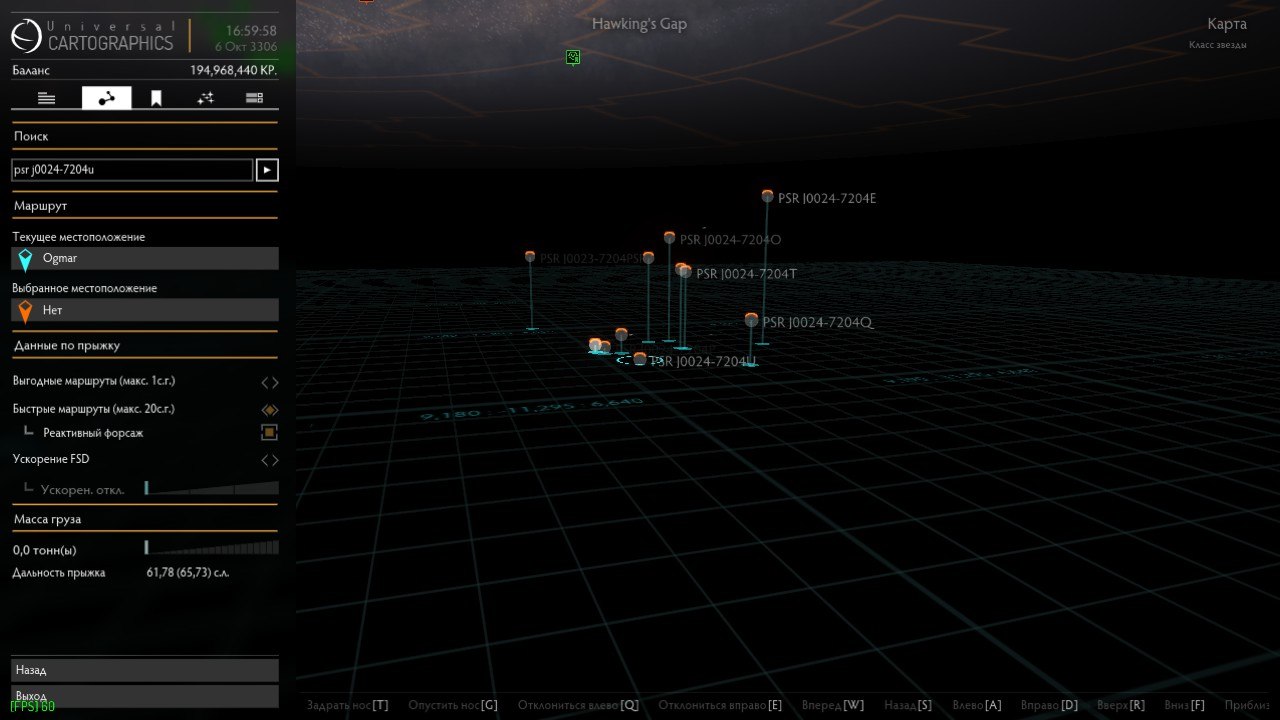Click the search field containing psr j0024-7204u
The height and width of the screenshot is (720, 1280).
132,170
